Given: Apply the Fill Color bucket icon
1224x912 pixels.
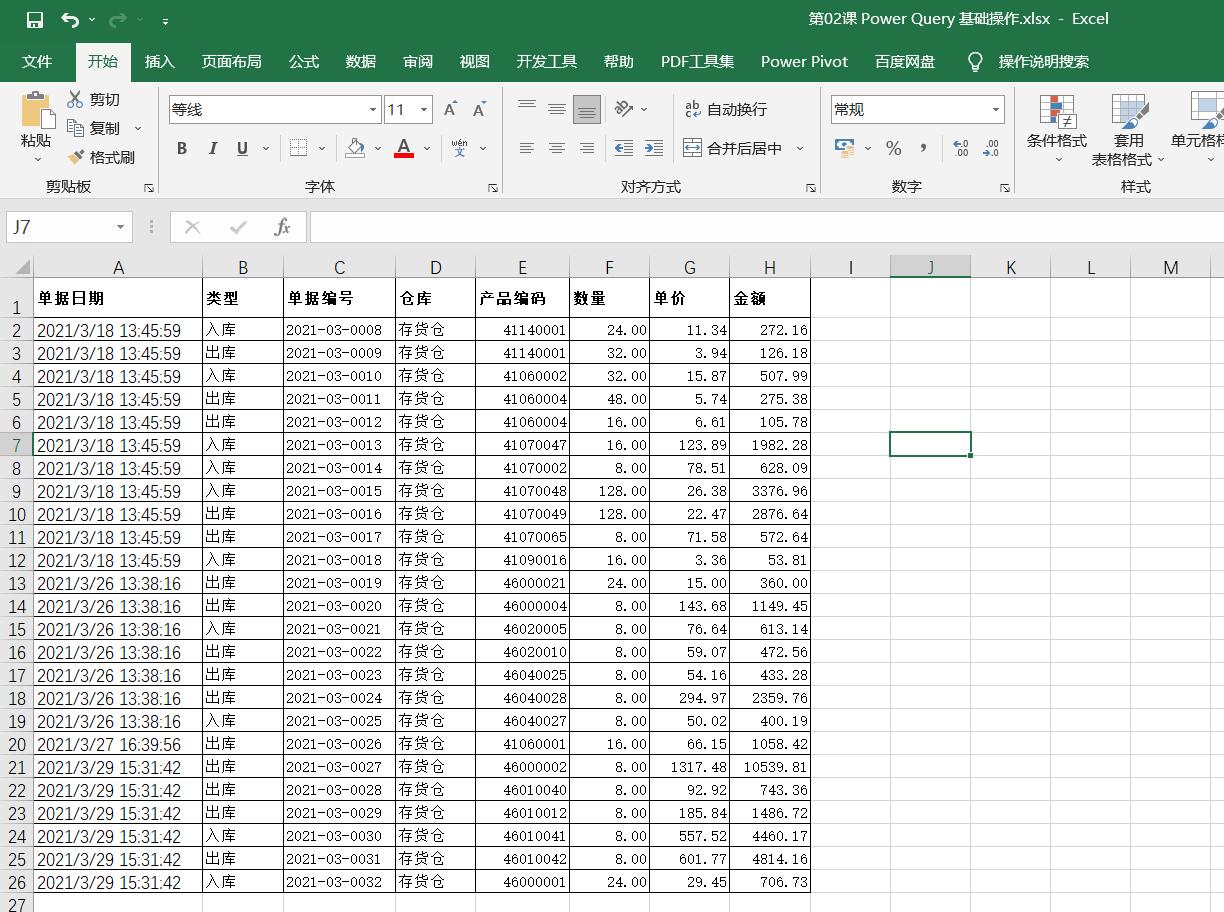Looking at the screenshot, I should point(355,148).
